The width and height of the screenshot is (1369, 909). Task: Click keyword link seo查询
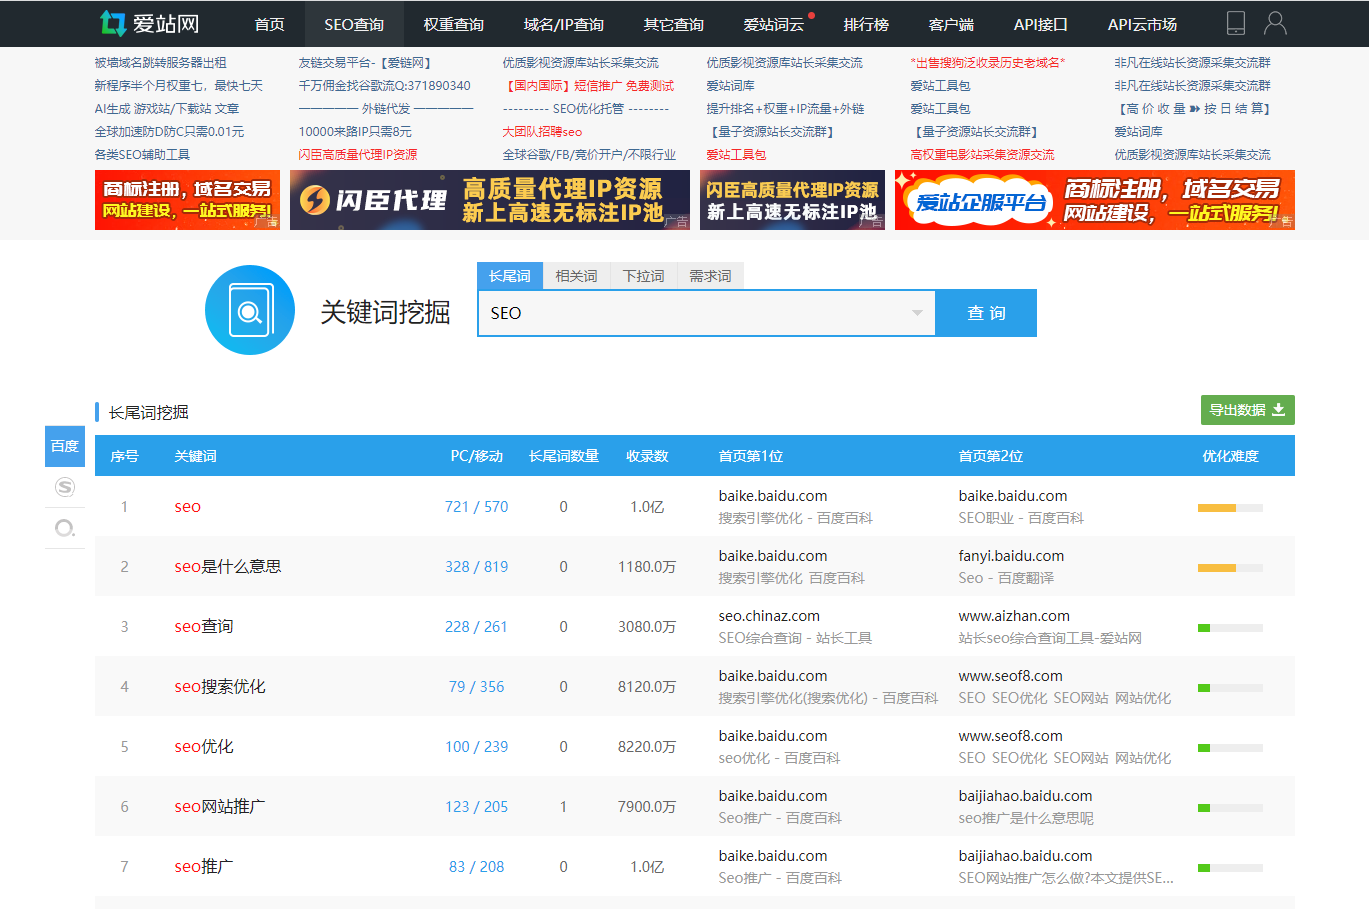[204, 626]
